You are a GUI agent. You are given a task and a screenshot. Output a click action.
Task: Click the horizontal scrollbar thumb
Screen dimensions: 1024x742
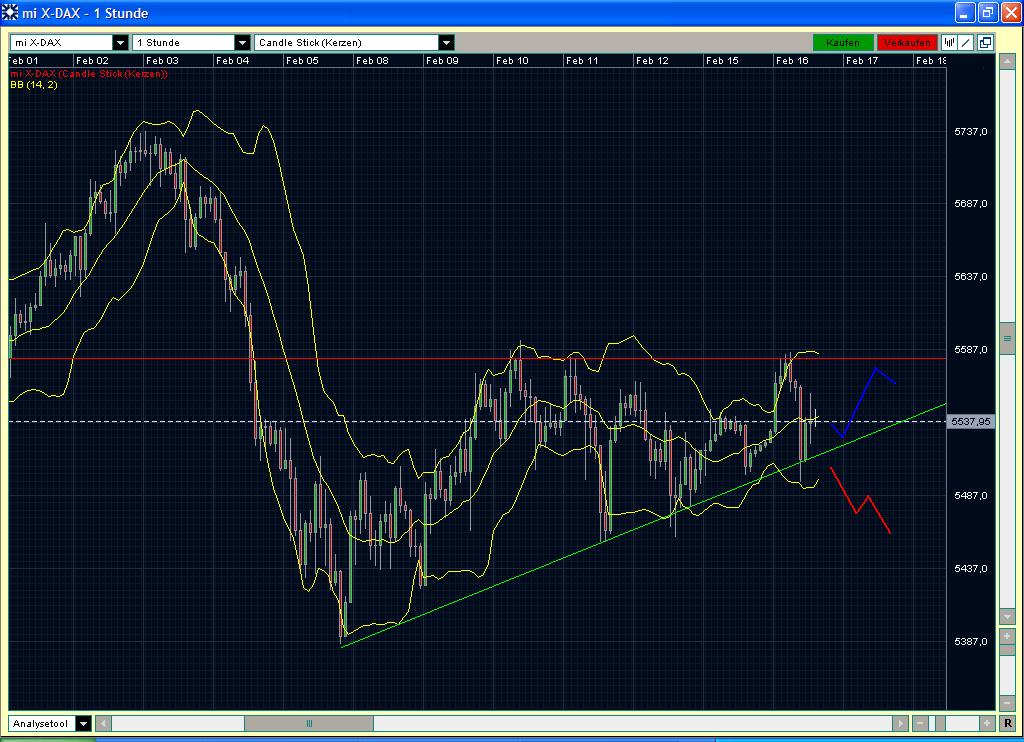[x=310, y=723]
